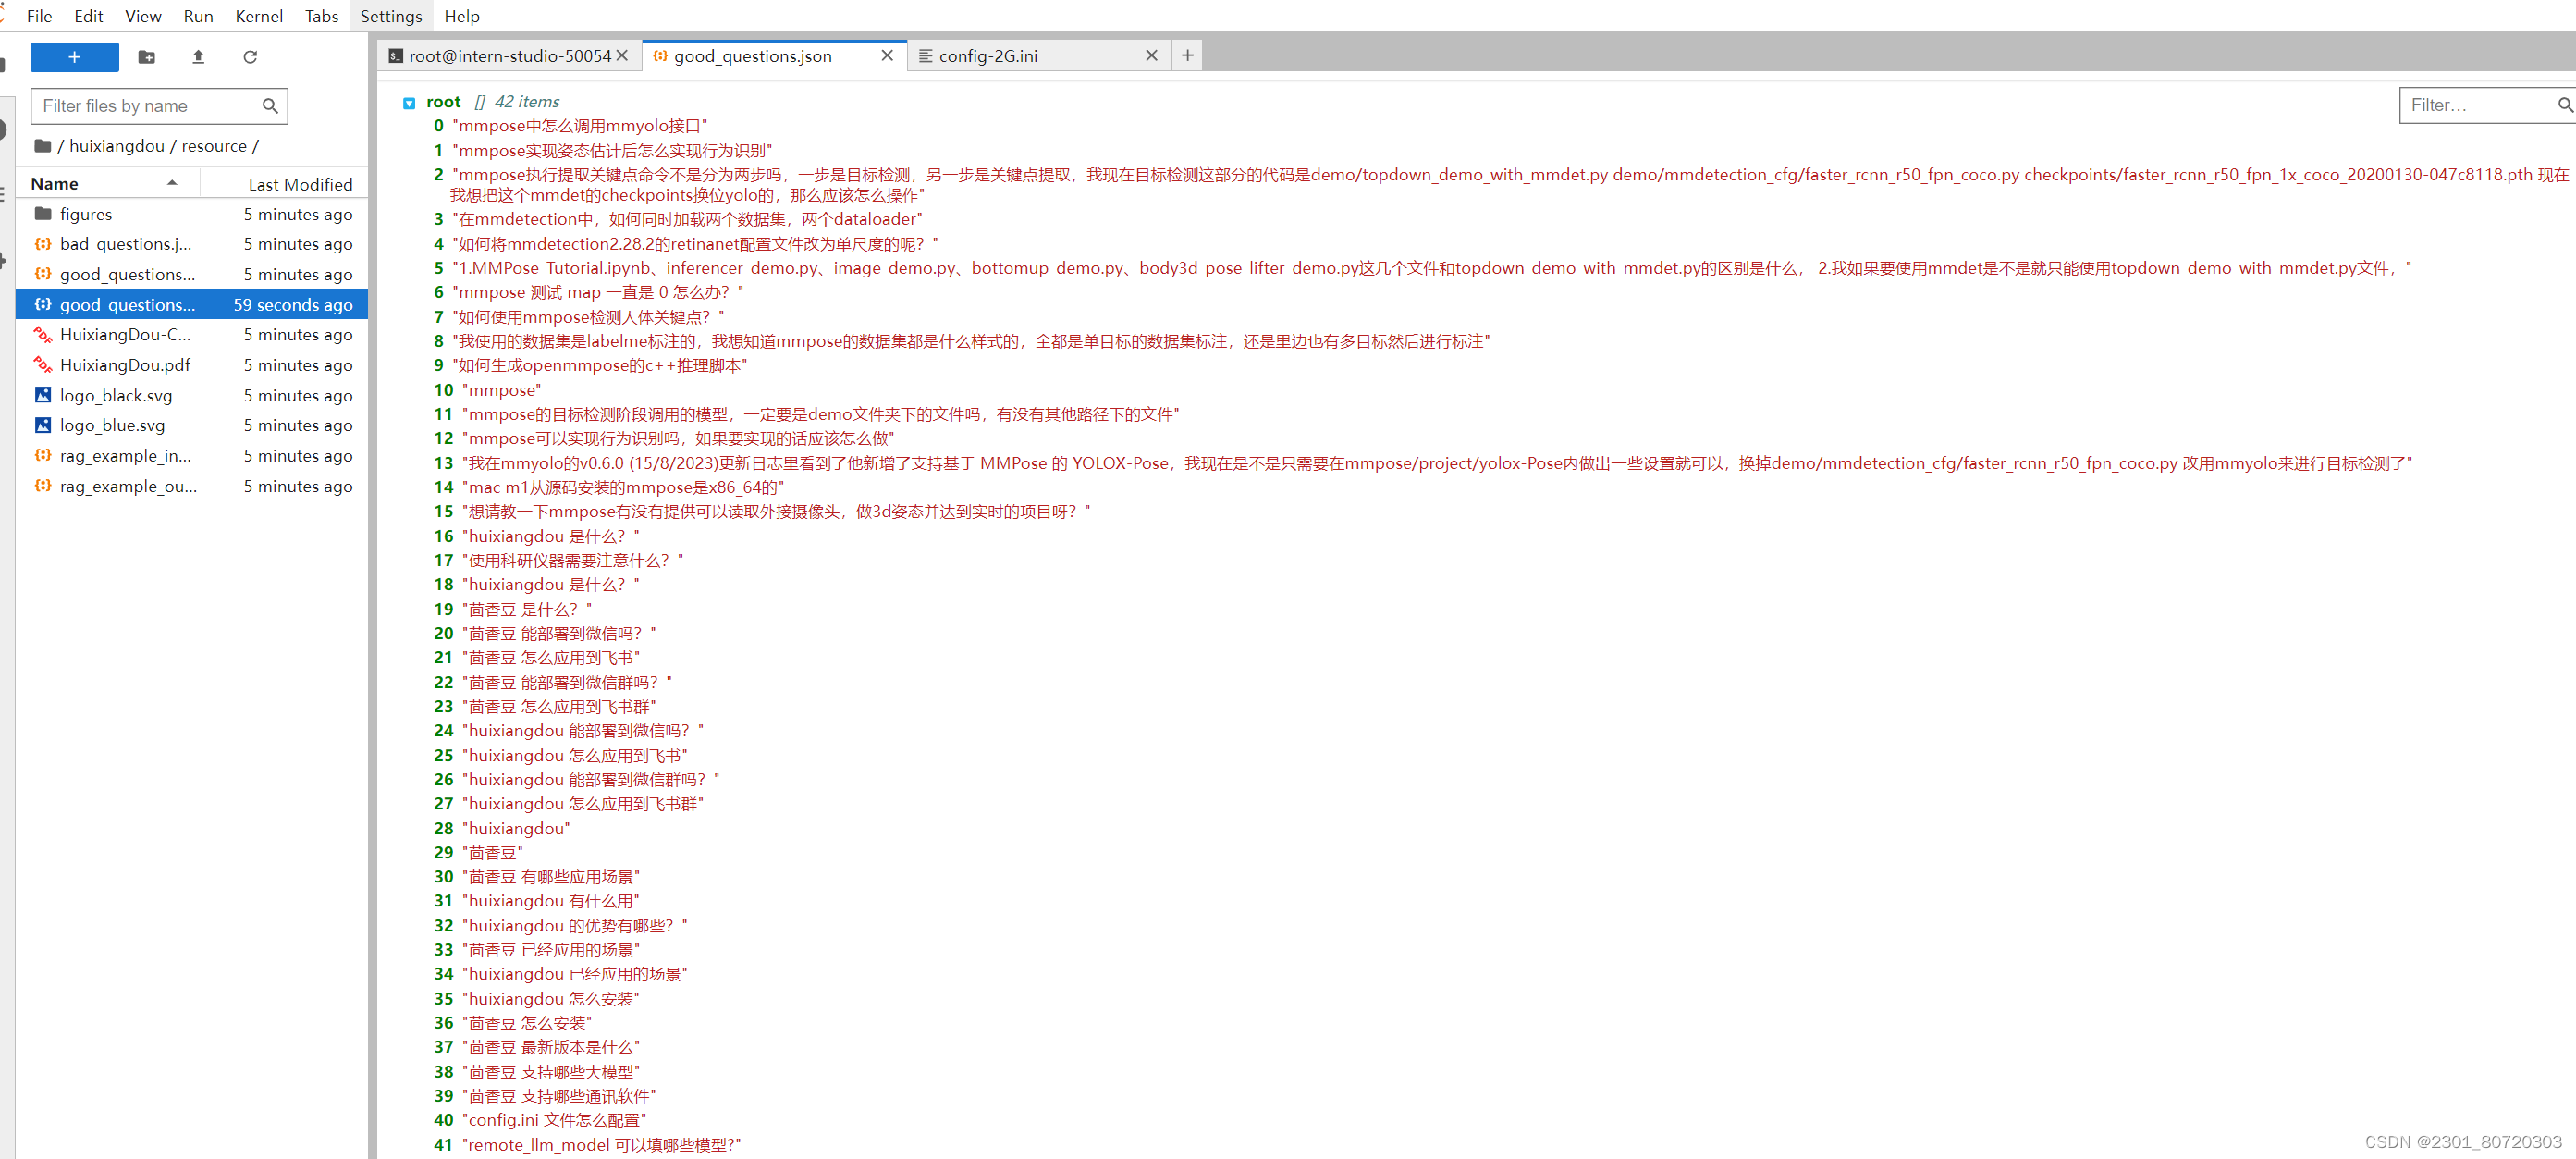The image size is (2576, 1159).
Task: Click the Filter files by name field
Action: [x=148, y=106]
